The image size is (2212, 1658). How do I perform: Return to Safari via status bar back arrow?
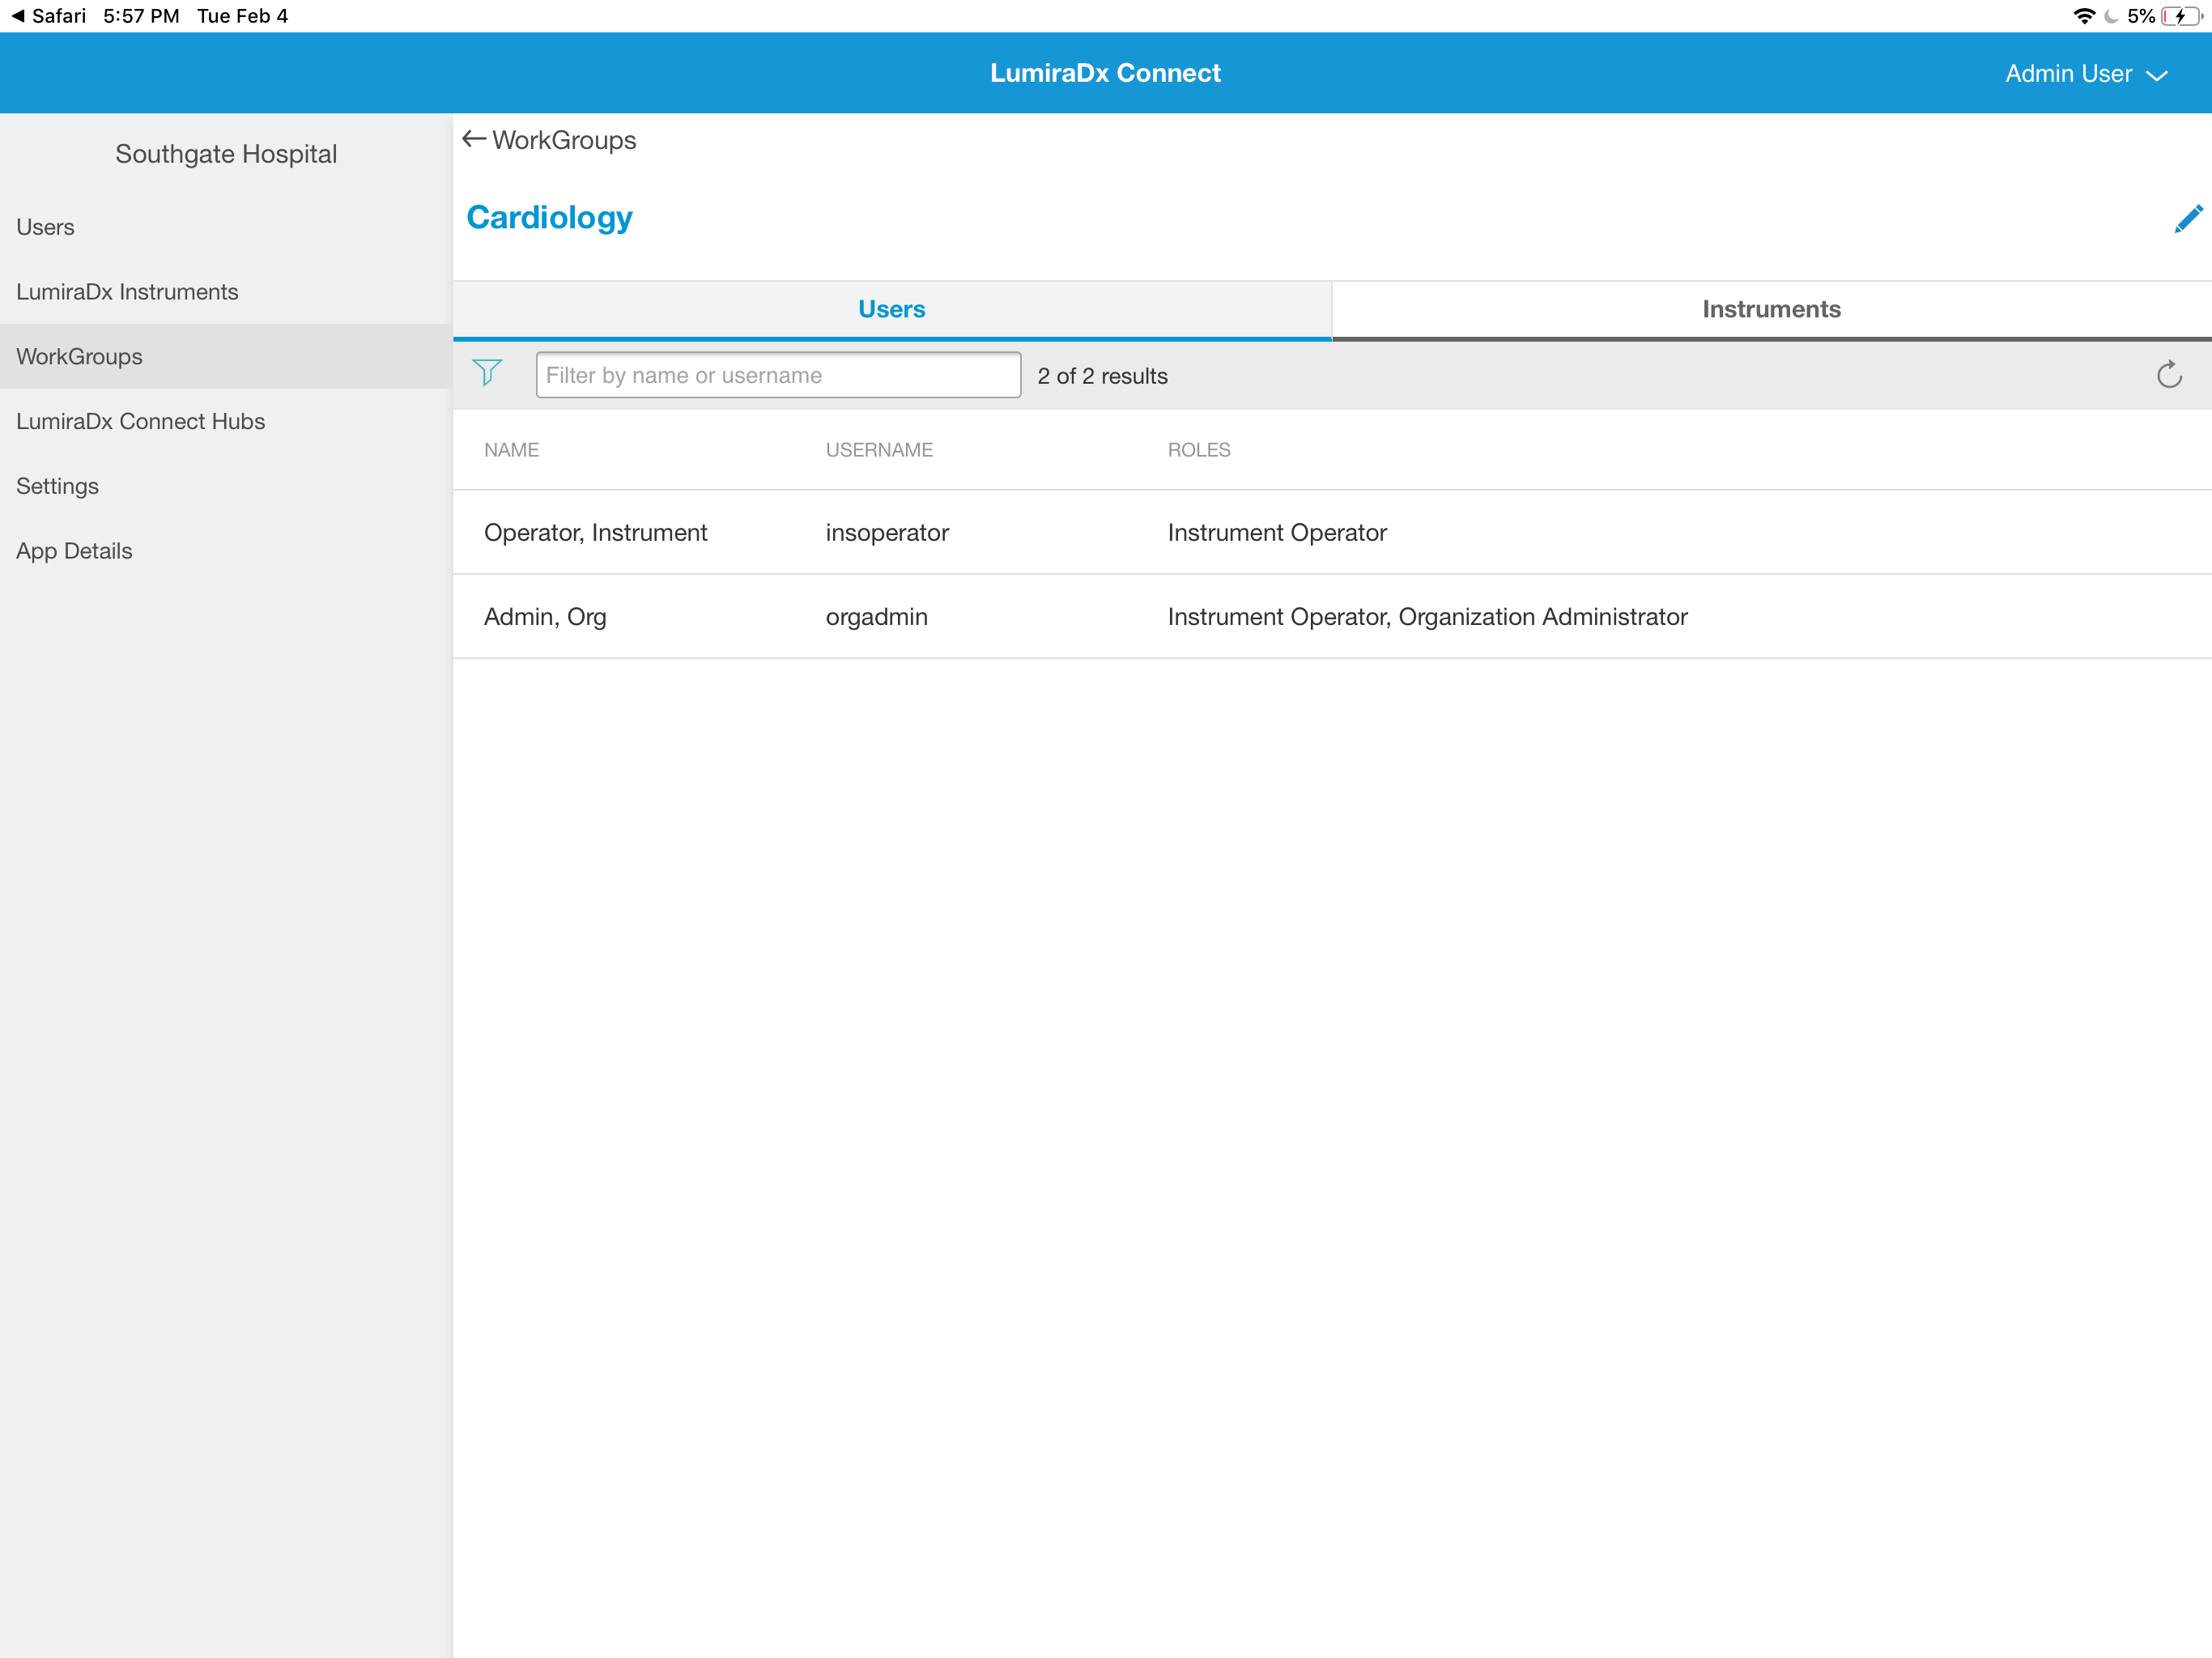(x=18, y=16)
